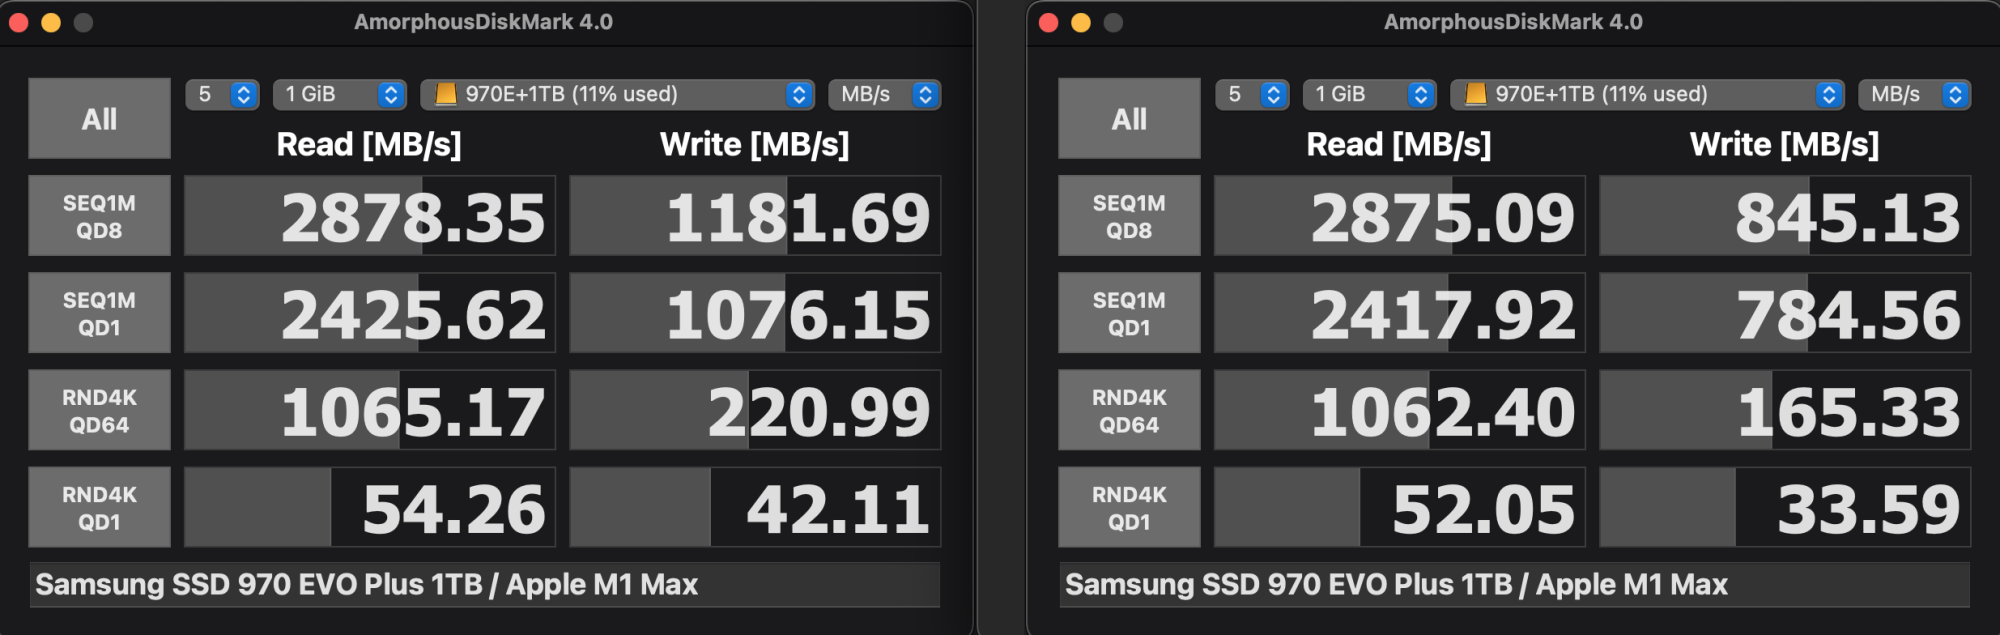The width and height of the screenshot is (2000, 635).
Task: Start RND4K QD64 test in right window
Action: 1129,410
